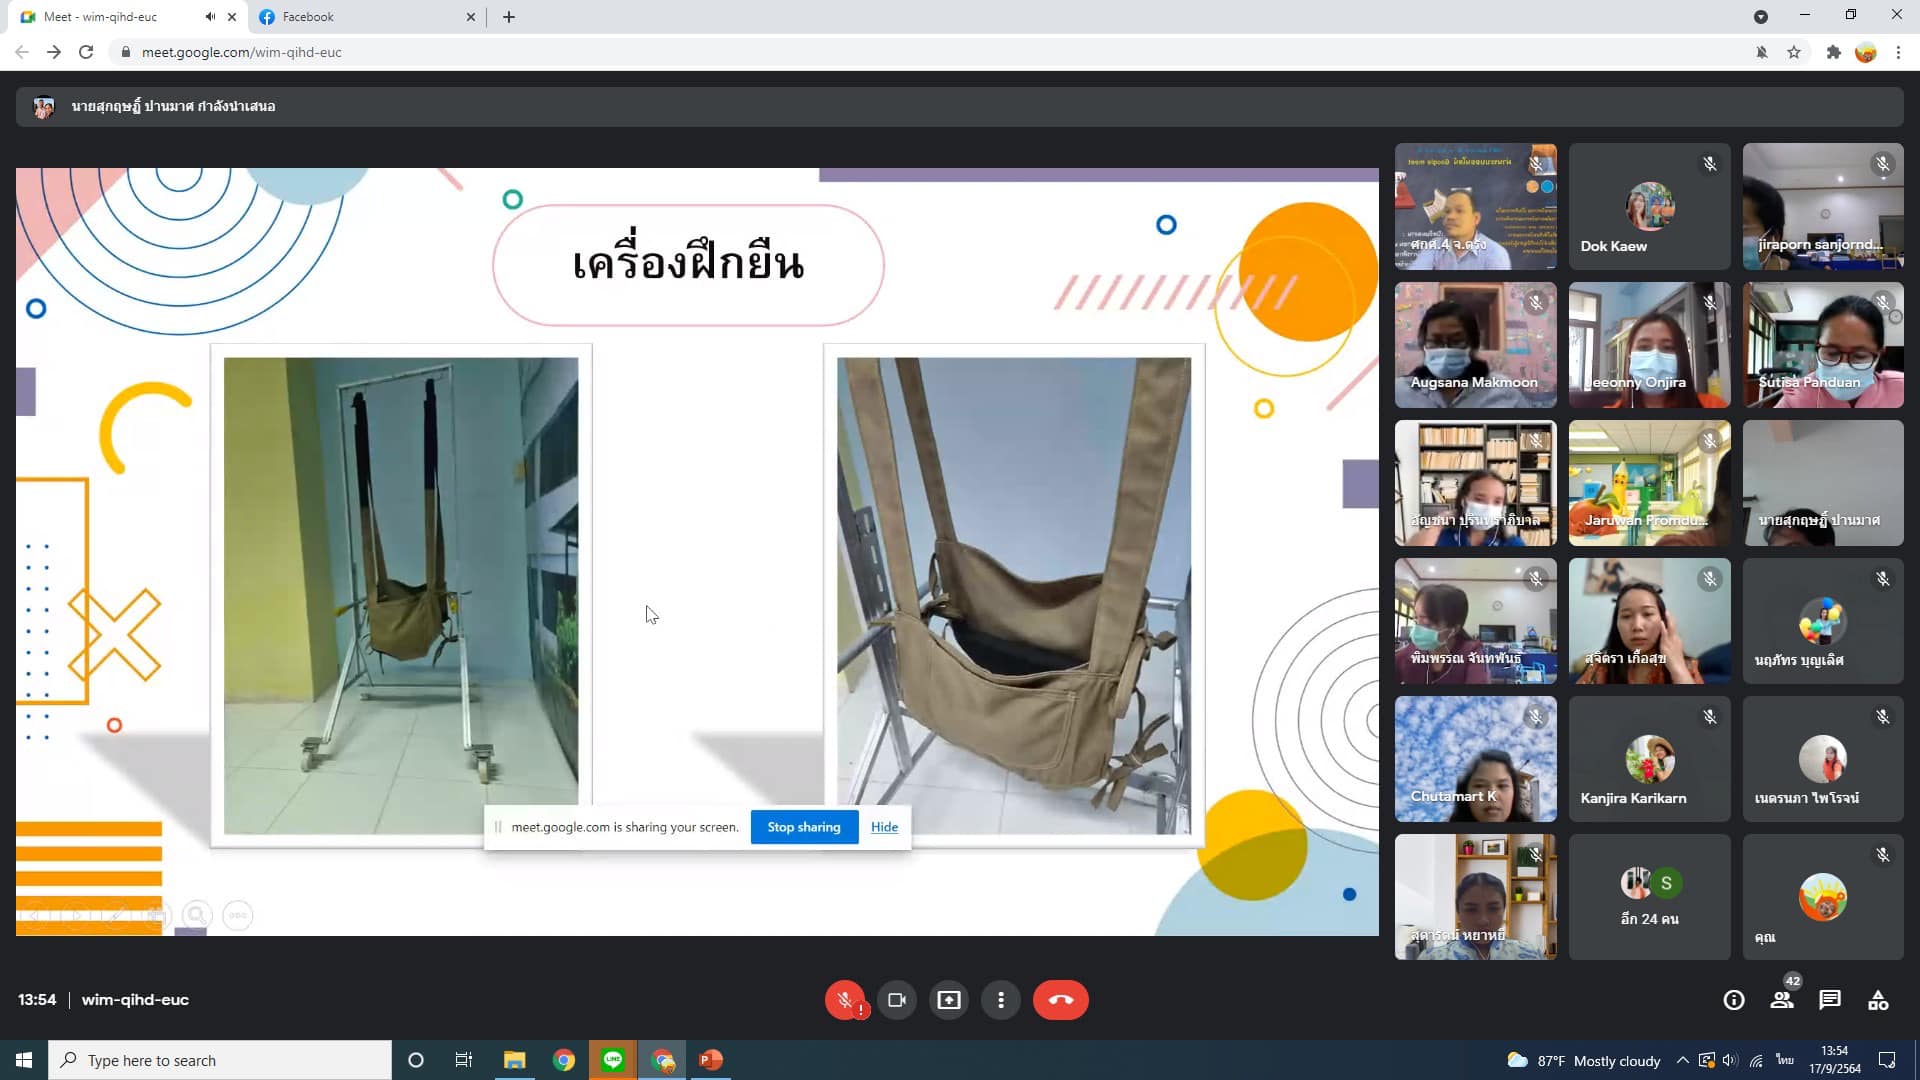Switch to the Facebook tab
1920x1080 pixels.
[366, 17]
